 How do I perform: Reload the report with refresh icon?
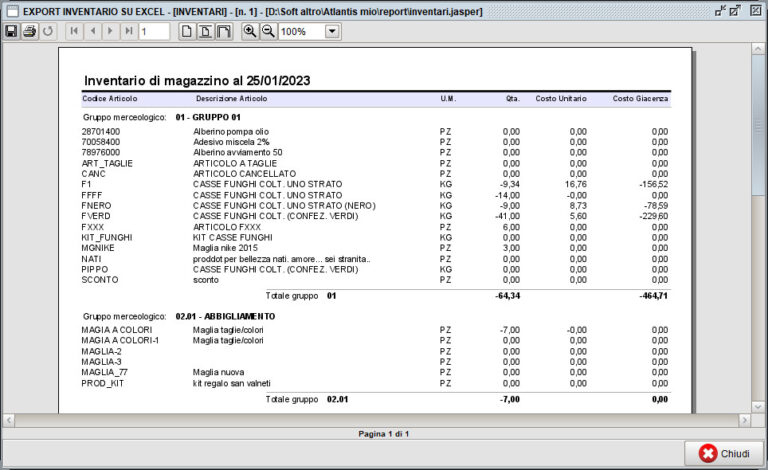tap(48, 32)
